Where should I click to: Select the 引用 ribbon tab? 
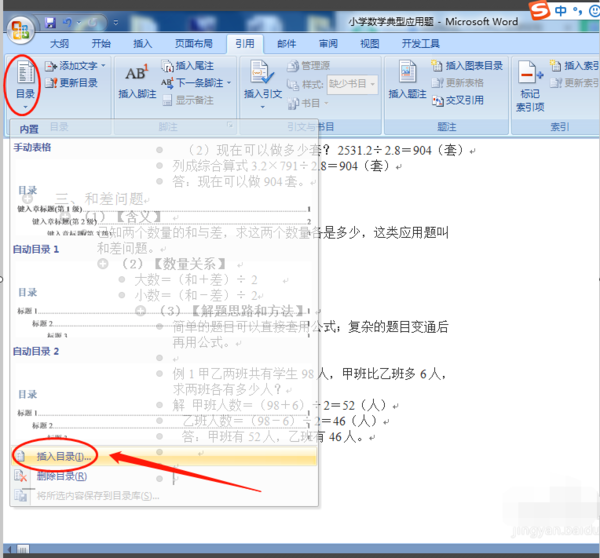[245, 44]
